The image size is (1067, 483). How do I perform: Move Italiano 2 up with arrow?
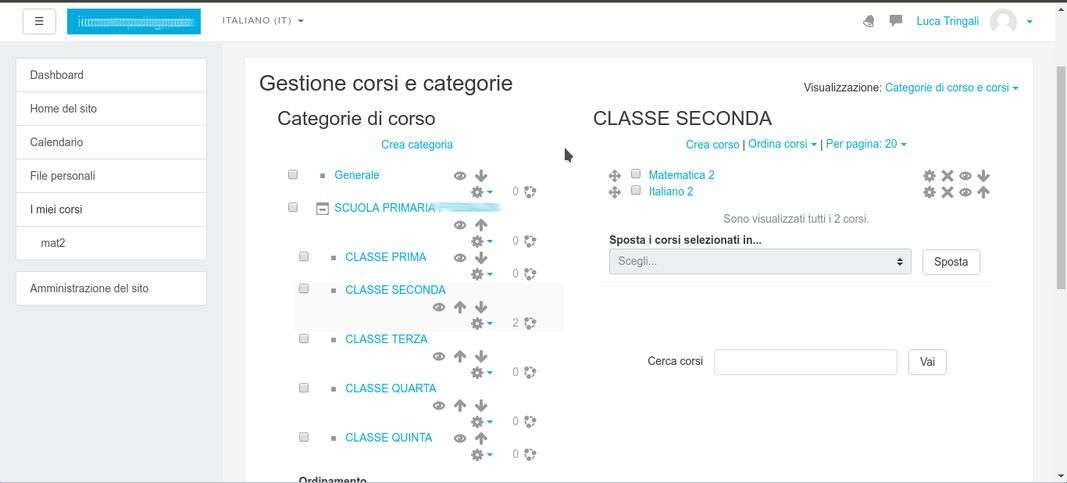tap(983, 192)
